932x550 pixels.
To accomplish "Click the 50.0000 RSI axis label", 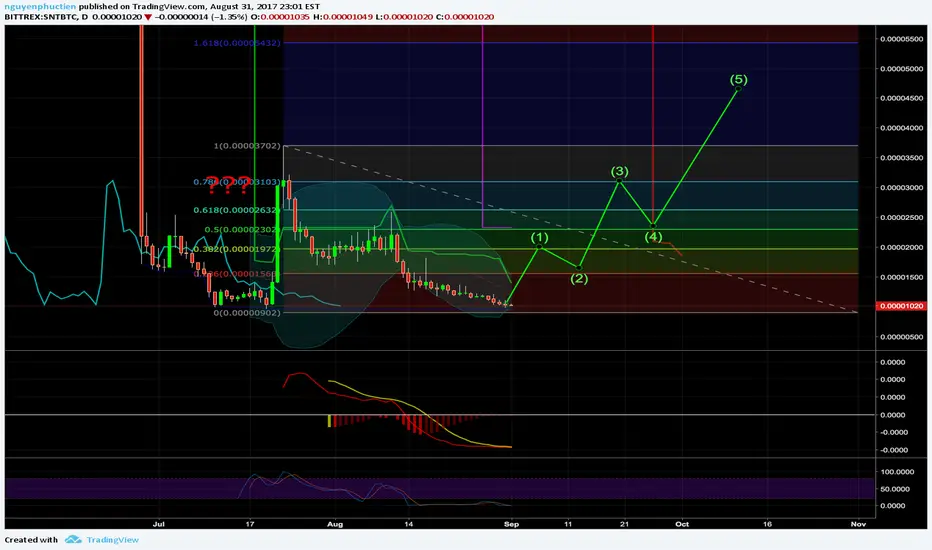I will [x=897, y=489].
